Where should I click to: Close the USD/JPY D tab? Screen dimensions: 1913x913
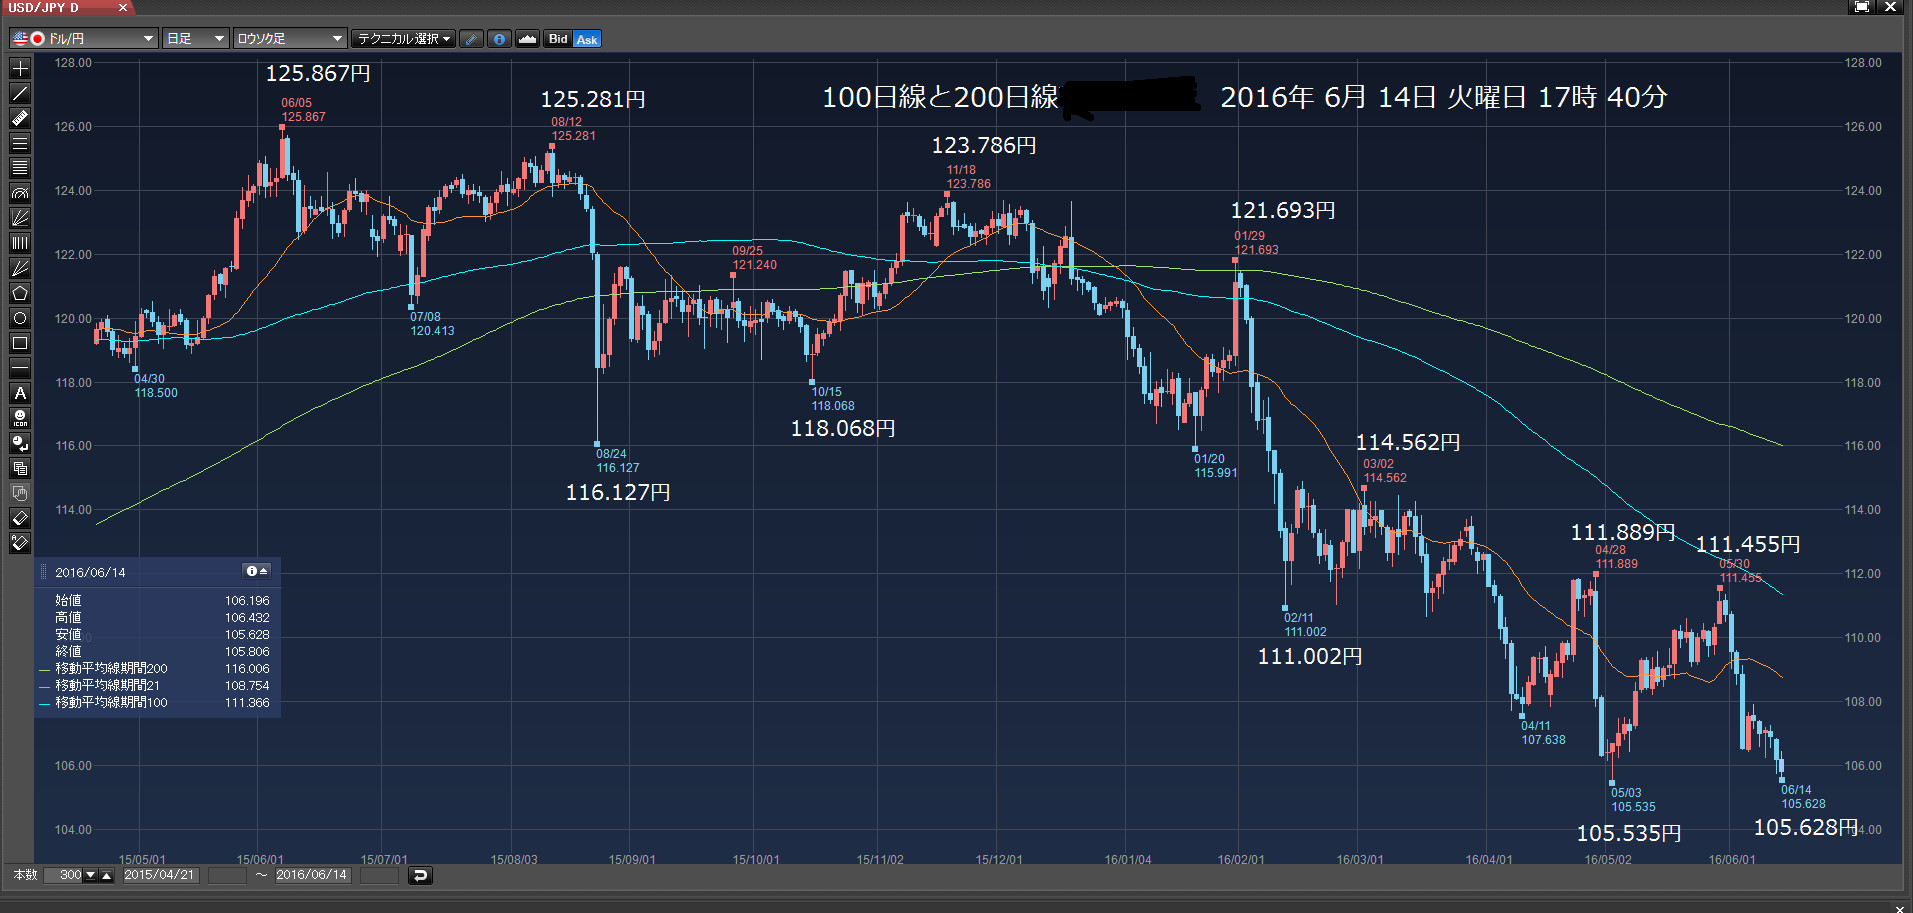tap(123, 7)
